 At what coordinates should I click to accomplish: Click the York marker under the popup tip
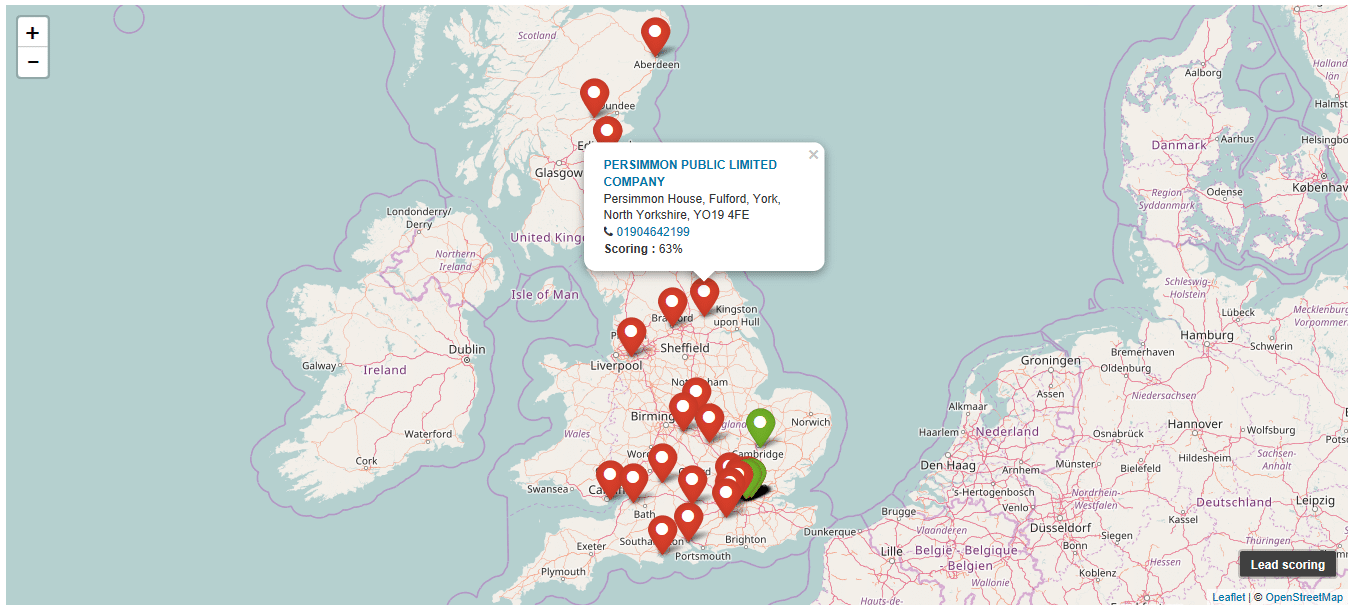704,296
